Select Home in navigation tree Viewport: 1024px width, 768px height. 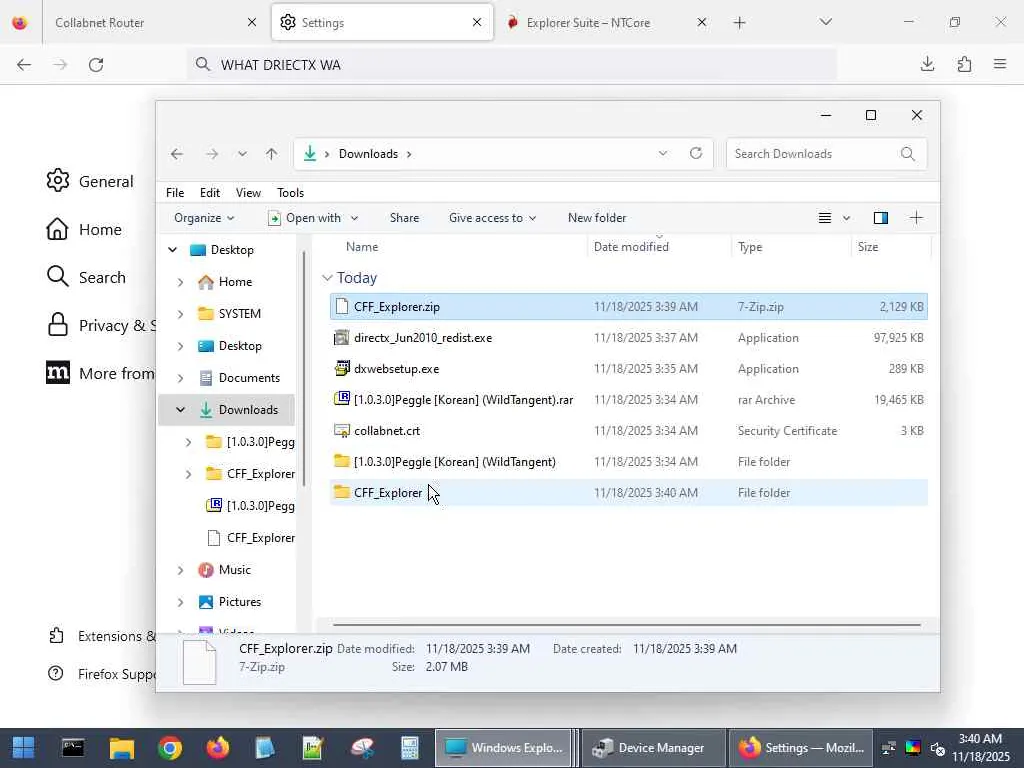pyautogui.click(x=235, y=282)
